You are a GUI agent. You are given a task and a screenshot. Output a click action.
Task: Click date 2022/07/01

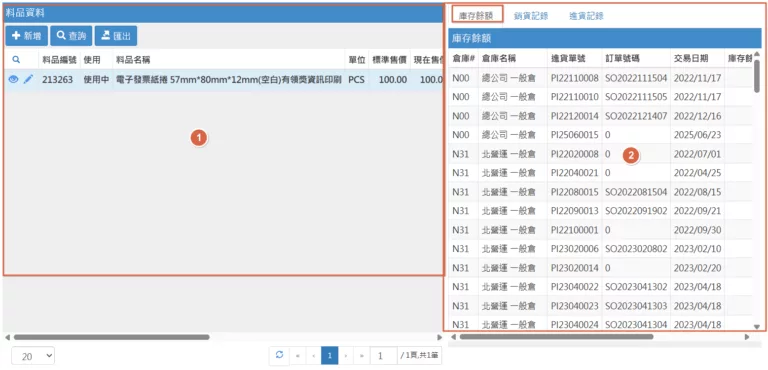coord(697,154)
